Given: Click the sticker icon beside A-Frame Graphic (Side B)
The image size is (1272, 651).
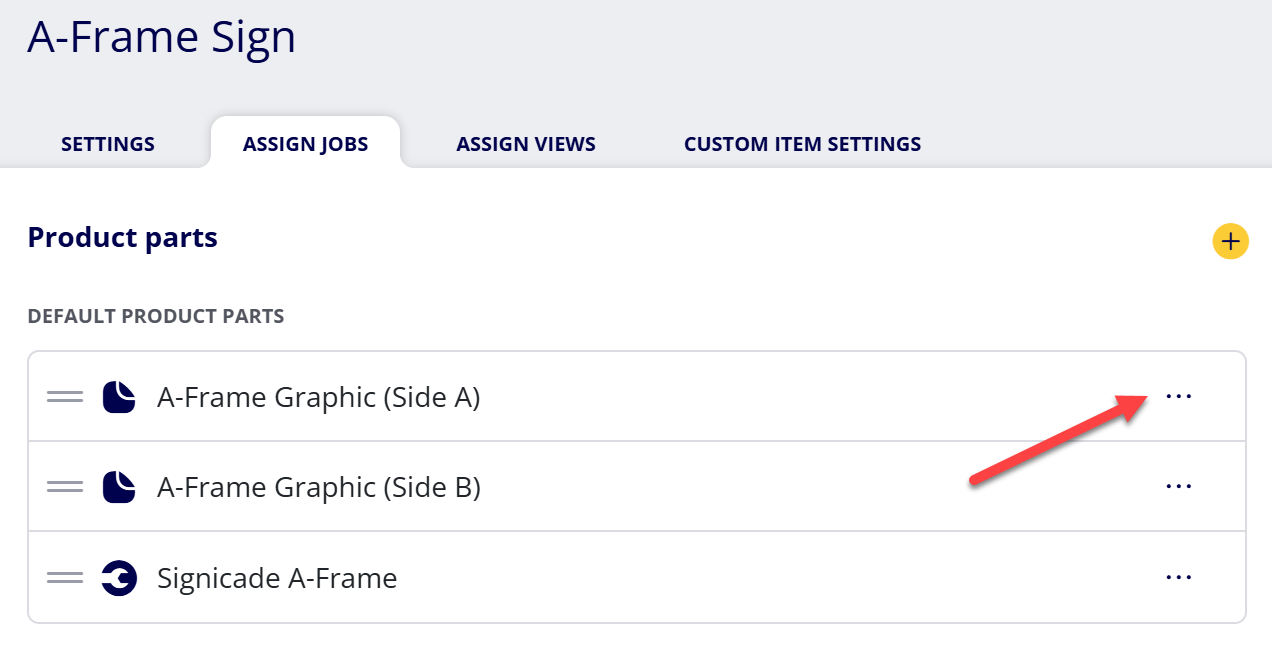Looking at the screenshot, I should [x=119, y=487].
